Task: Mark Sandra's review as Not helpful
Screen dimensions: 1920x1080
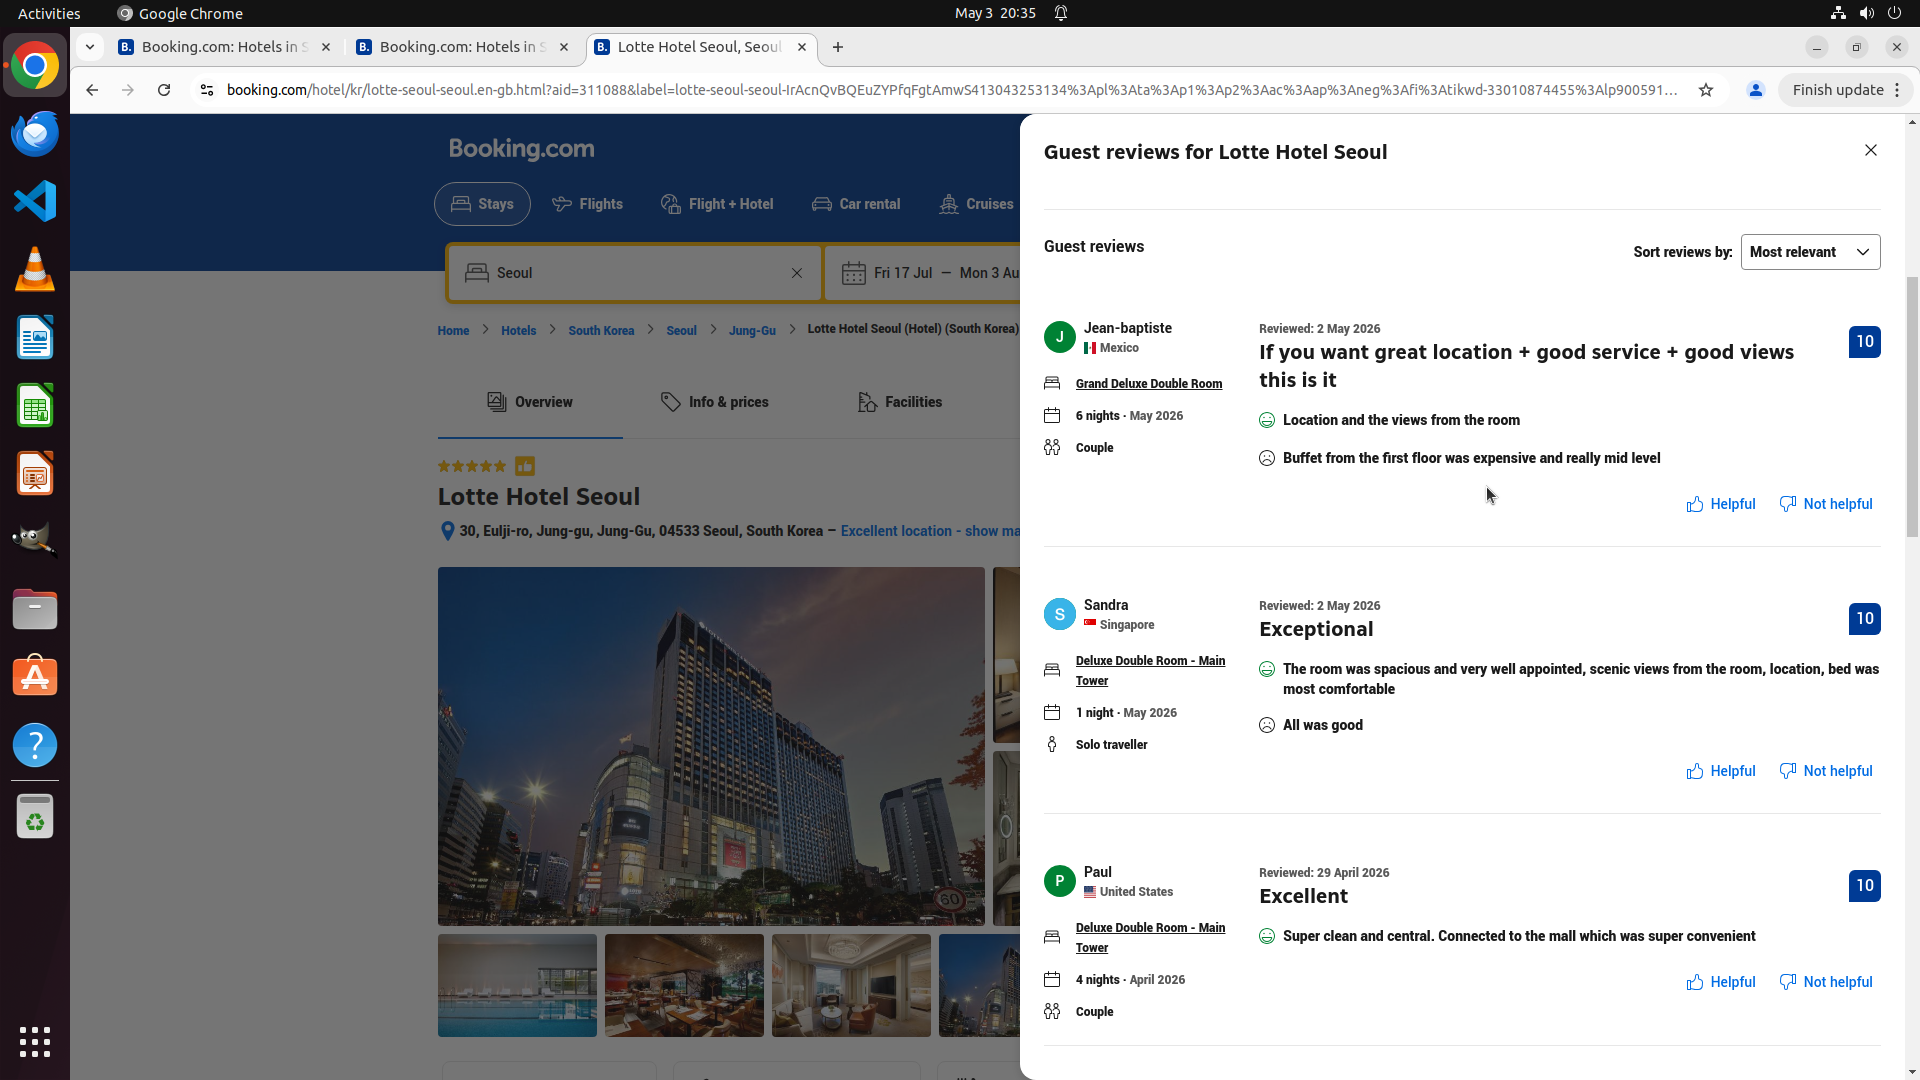Action: pos(1826,771)
